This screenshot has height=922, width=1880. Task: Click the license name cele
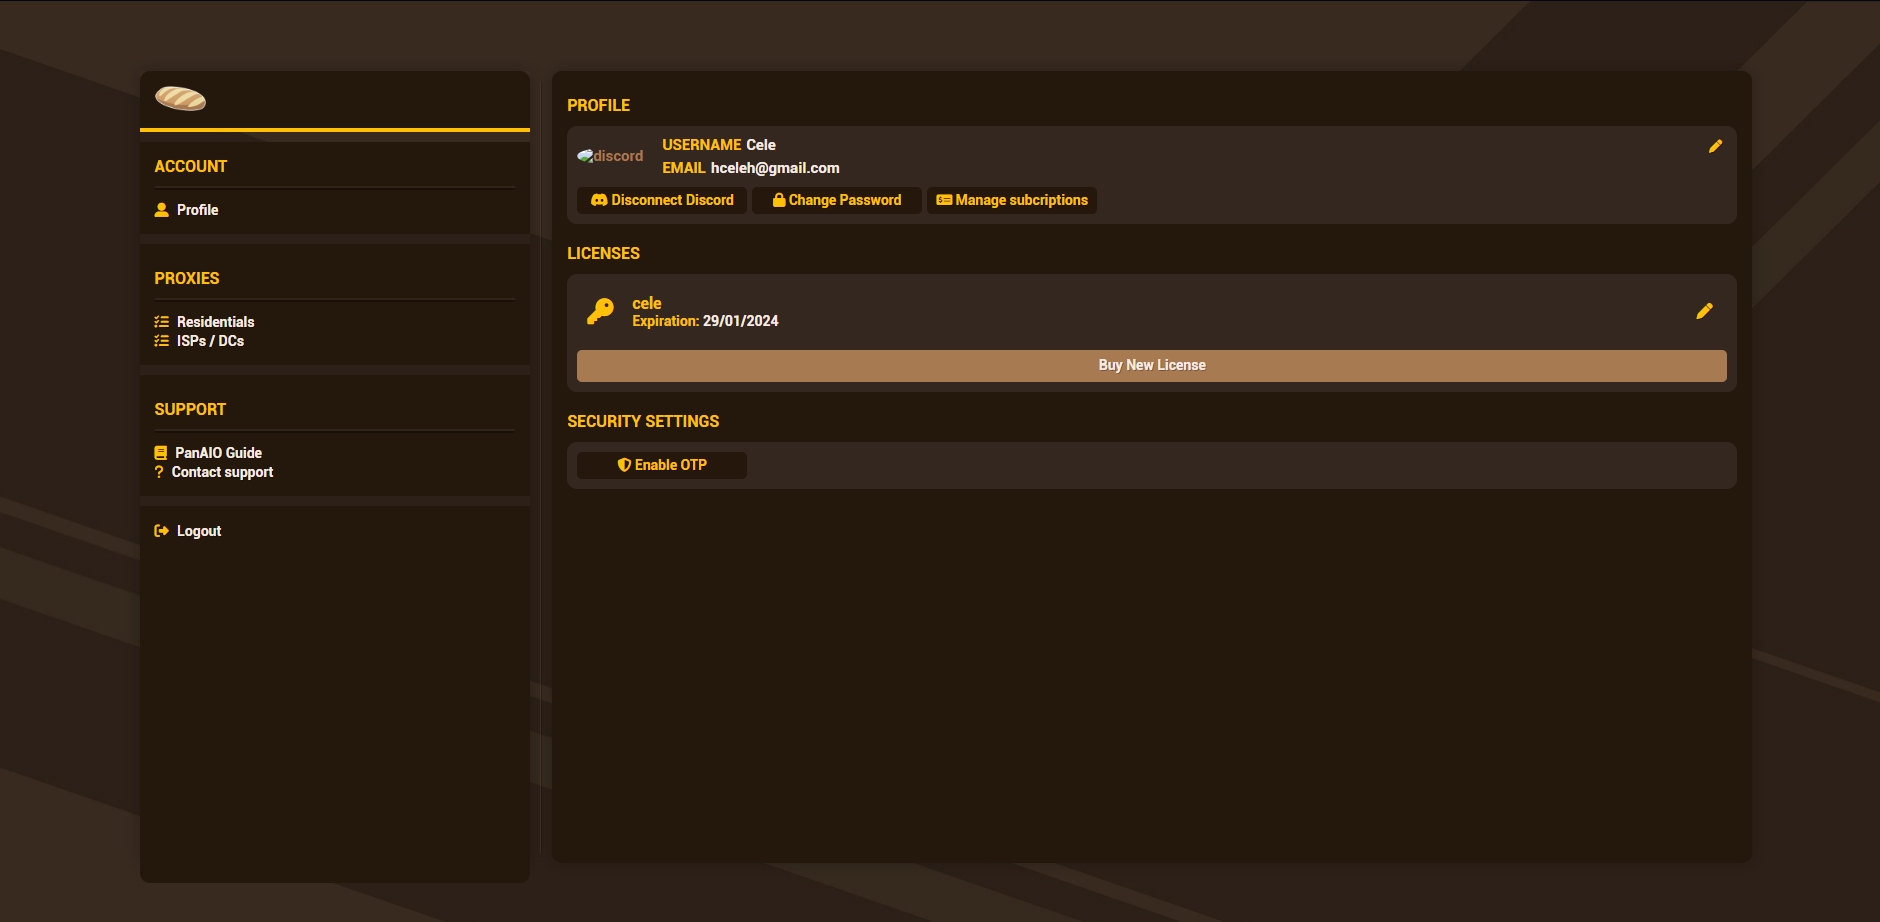[647, 303]
